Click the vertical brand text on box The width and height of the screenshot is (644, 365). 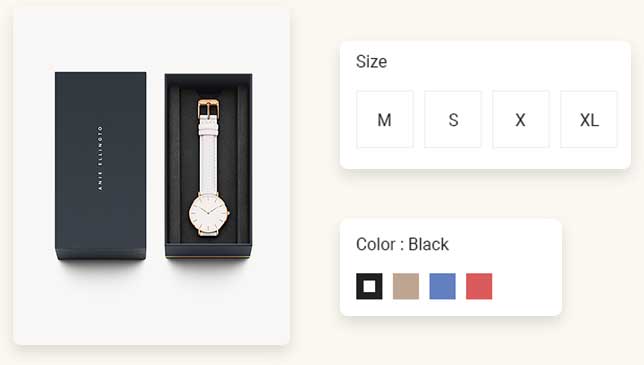(x=100, y=158)
